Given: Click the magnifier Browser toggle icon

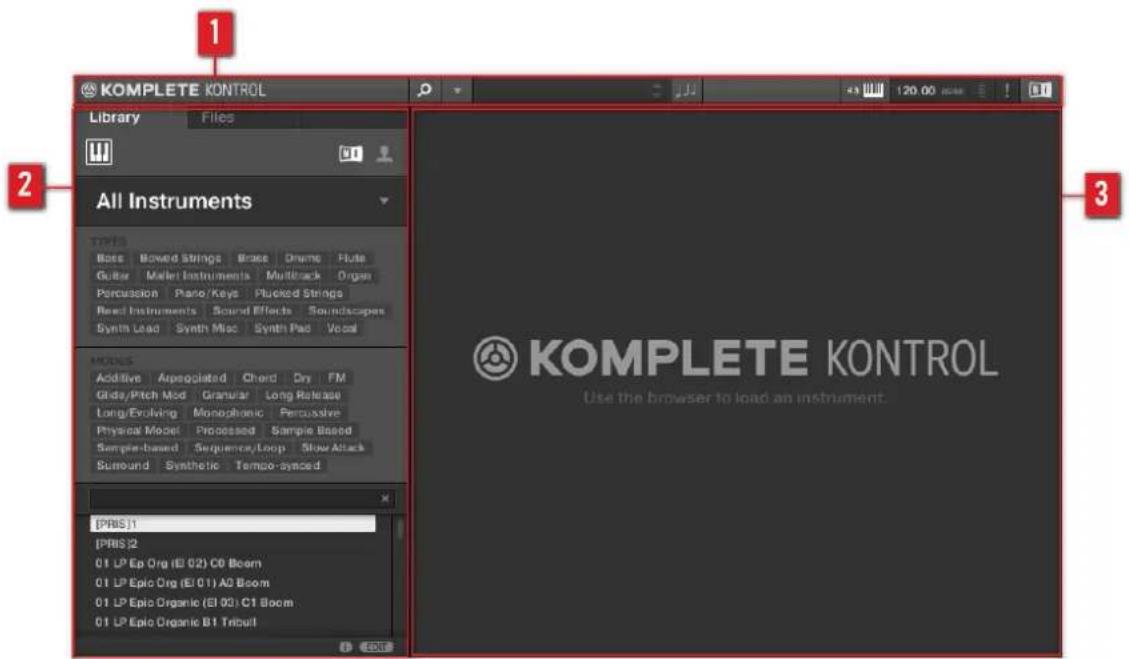Looking at the screenshot, I should 424,90.
